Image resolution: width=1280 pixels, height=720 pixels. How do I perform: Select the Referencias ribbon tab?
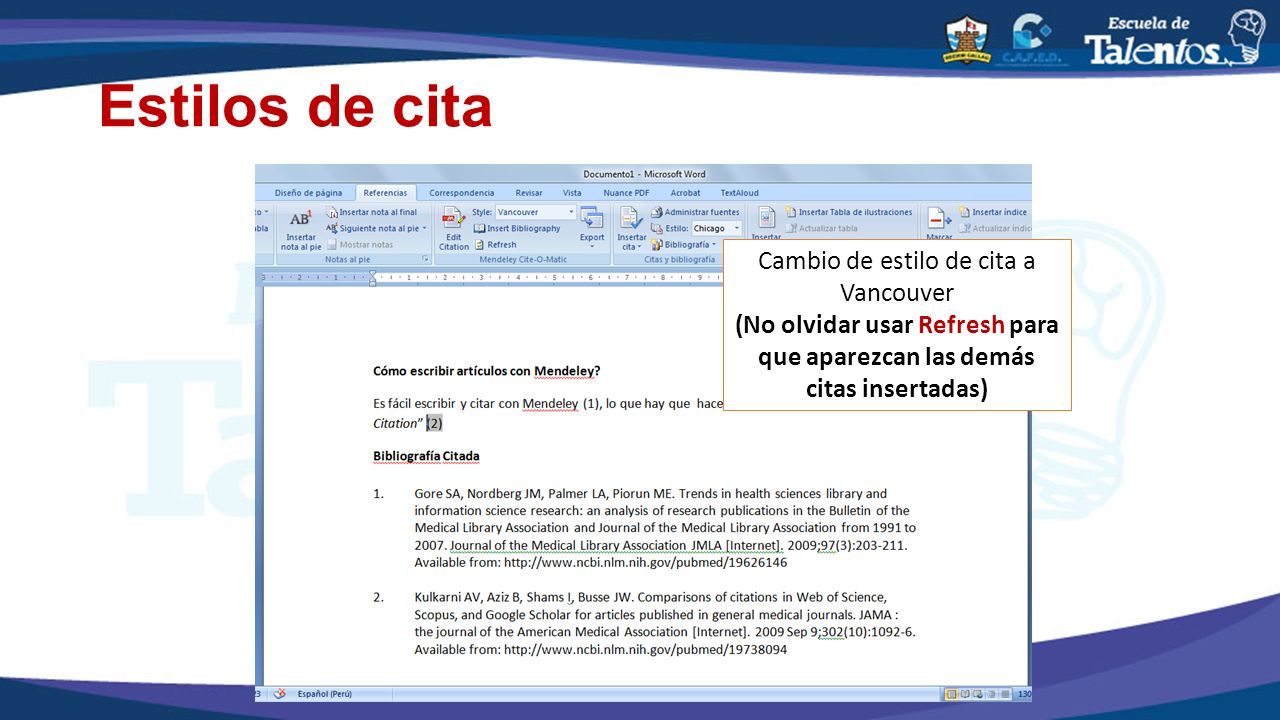[x=385, y=193]
